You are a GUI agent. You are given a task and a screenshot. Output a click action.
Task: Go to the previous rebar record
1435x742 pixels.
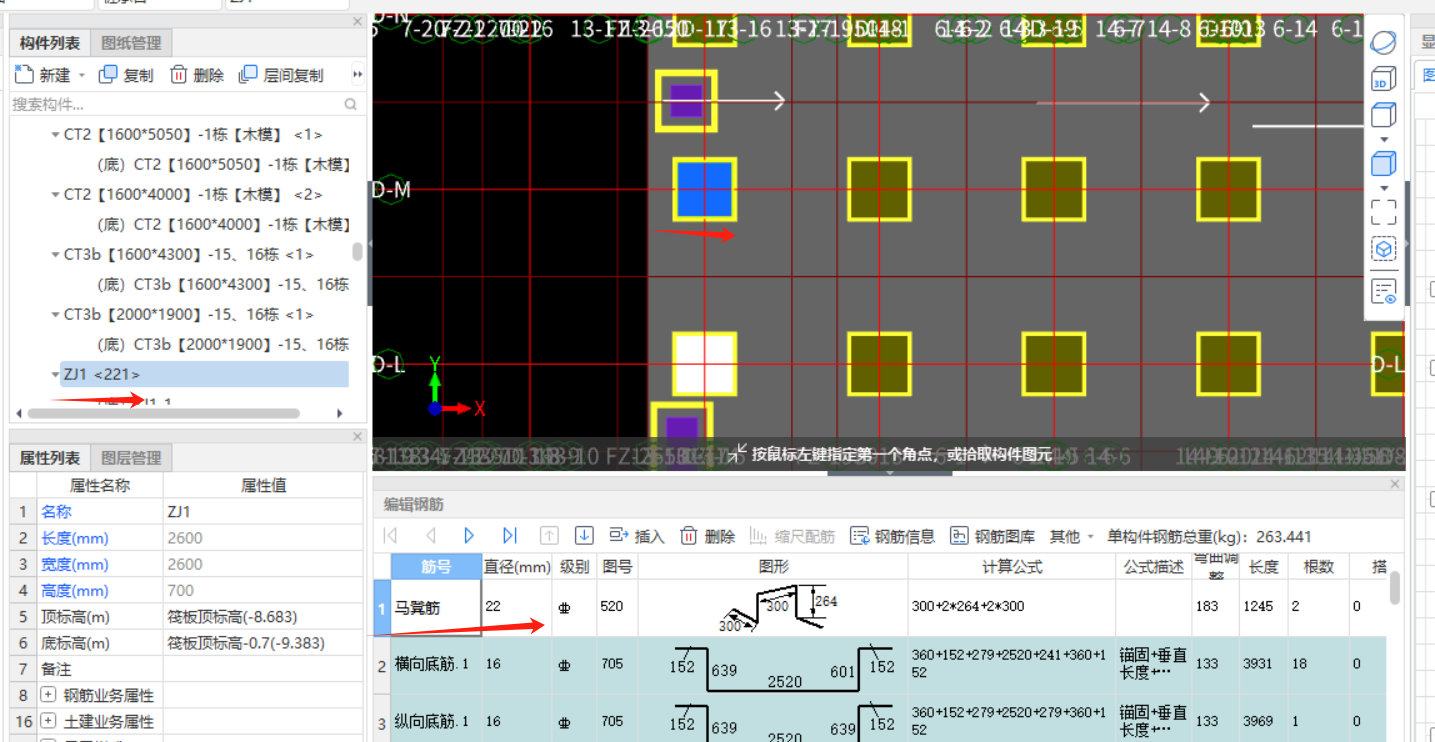point(431,536)
